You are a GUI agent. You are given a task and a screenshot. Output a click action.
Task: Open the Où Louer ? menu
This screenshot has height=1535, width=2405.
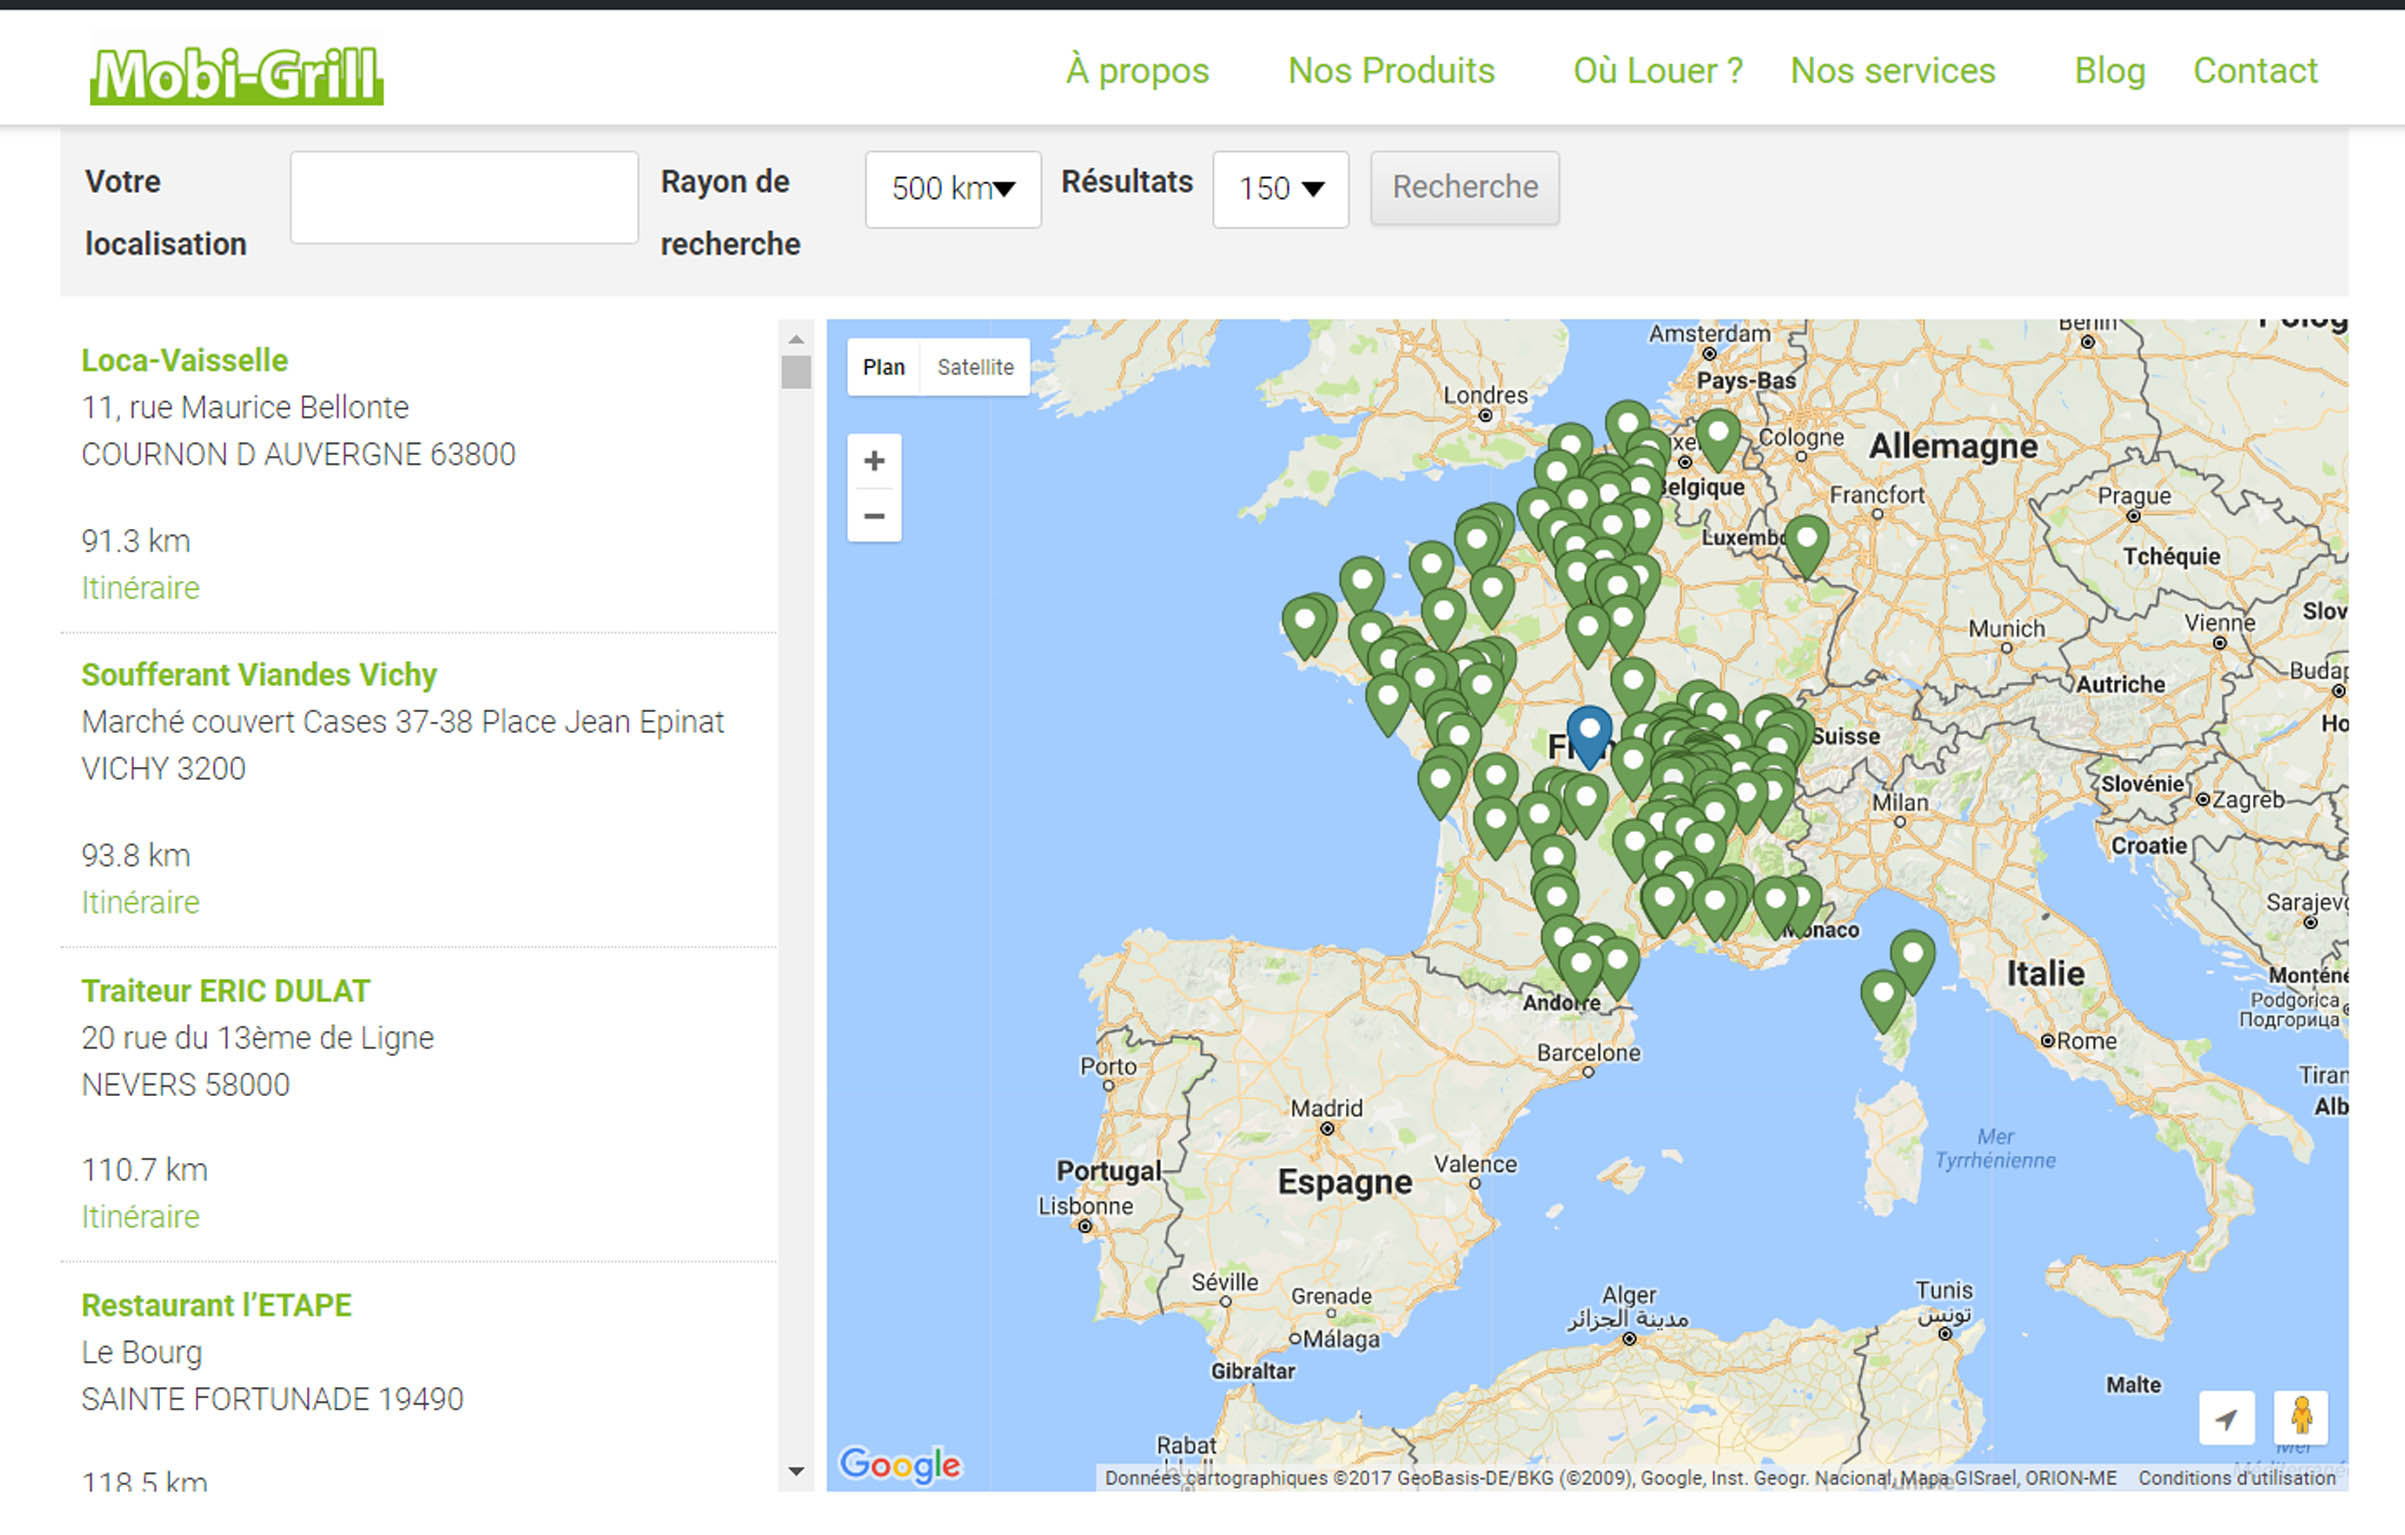(1658, 71)
